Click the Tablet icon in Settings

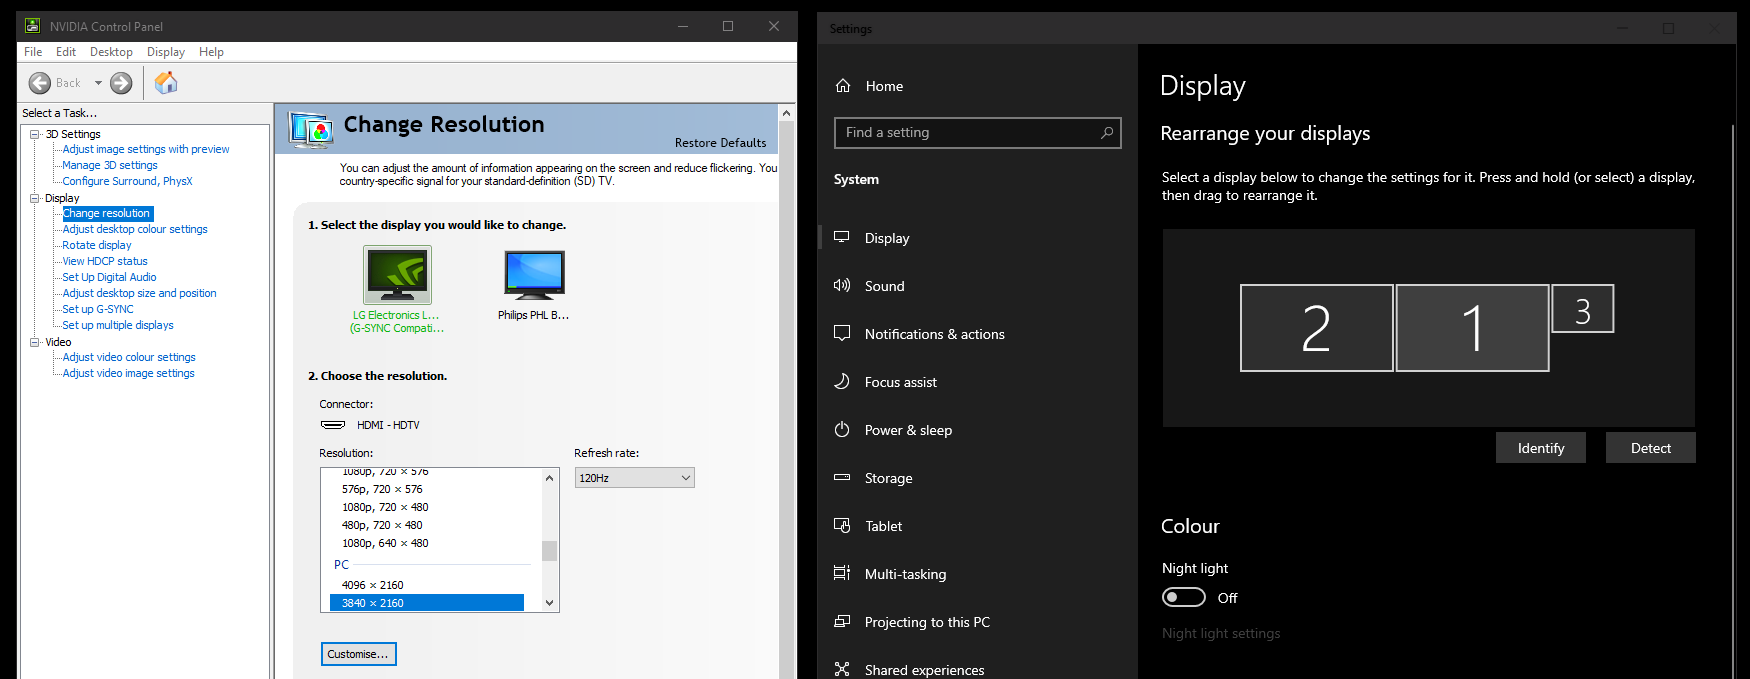point(842,525)
